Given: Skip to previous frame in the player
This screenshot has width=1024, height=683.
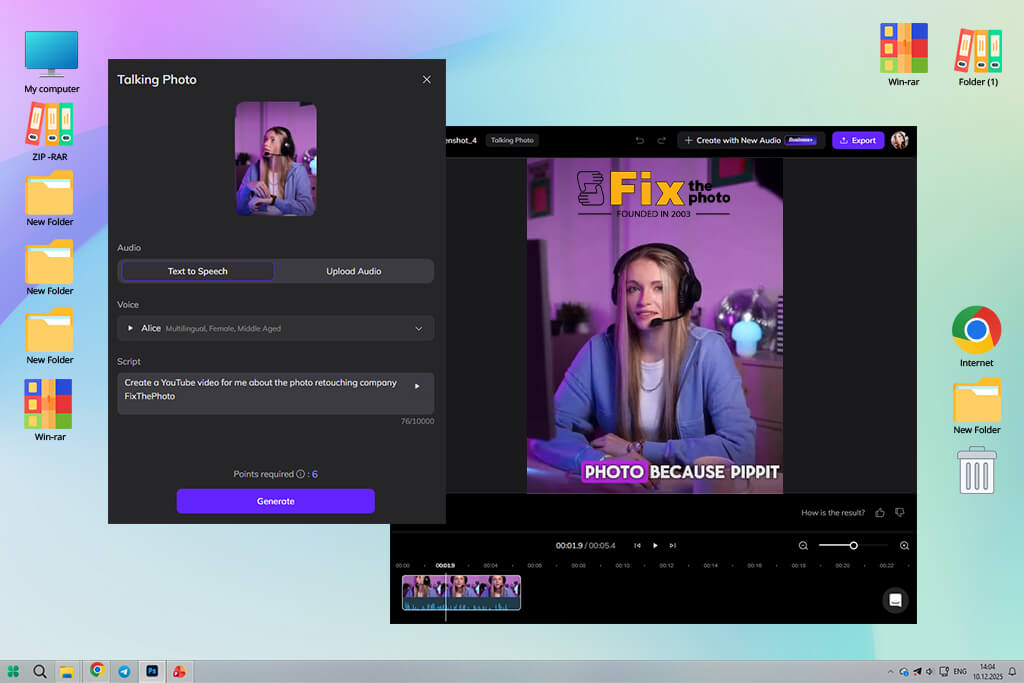Looking at the screenshot, I should (x=637, y=545).
